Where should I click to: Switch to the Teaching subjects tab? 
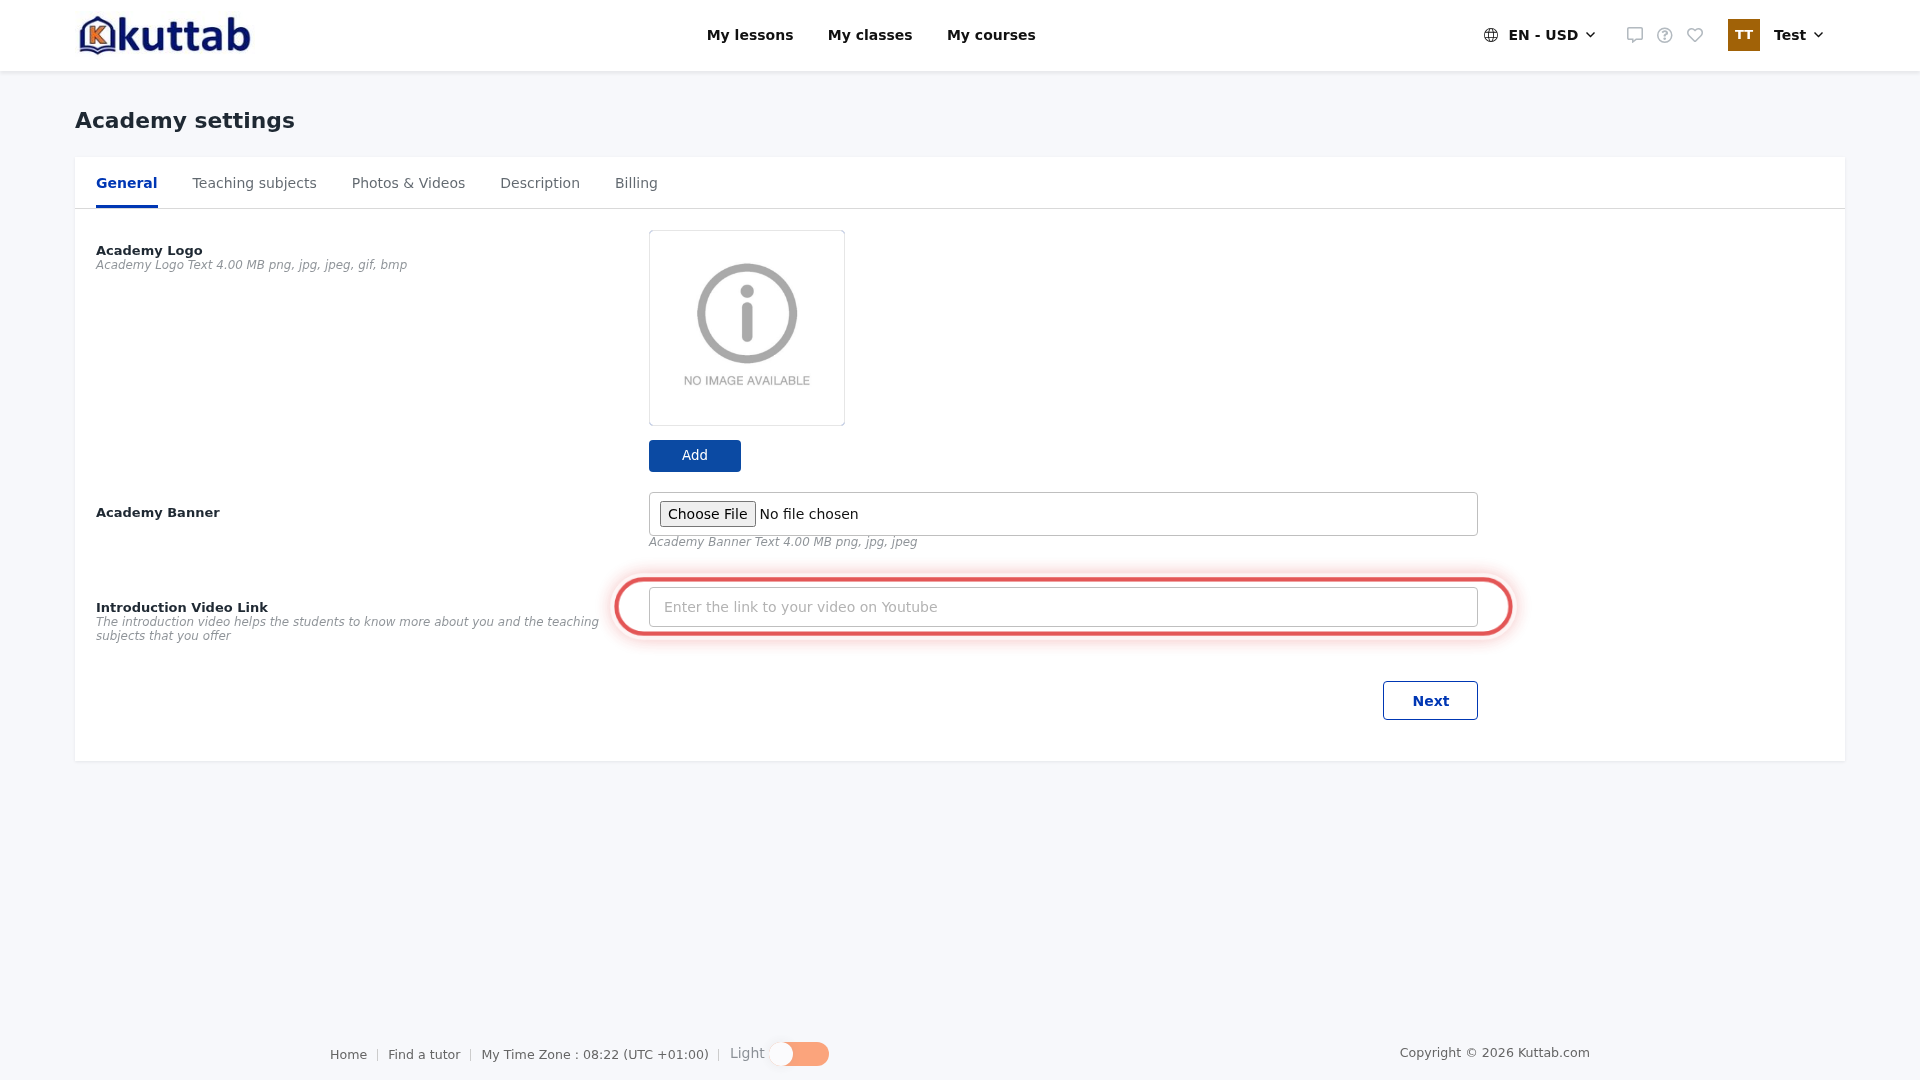(x=254, y=183)
